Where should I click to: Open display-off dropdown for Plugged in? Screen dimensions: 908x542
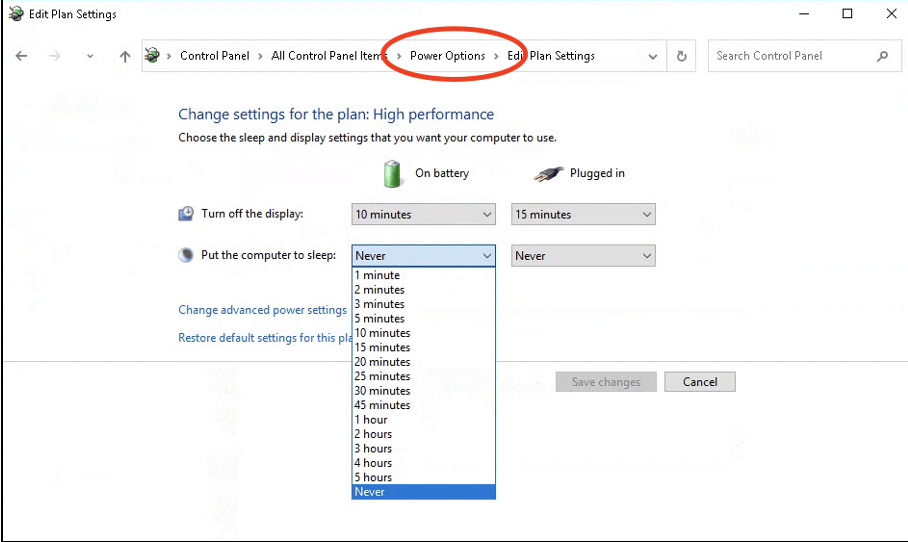[x=583, y=214]
